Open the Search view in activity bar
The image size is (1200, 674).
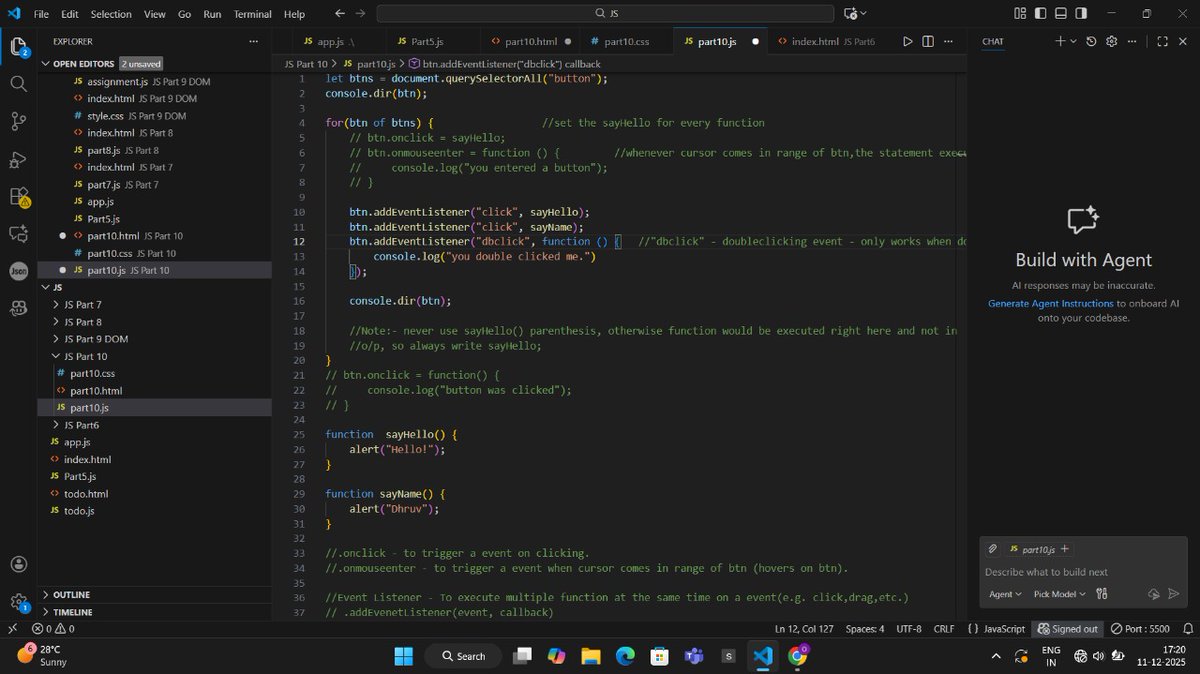point(18,84)
